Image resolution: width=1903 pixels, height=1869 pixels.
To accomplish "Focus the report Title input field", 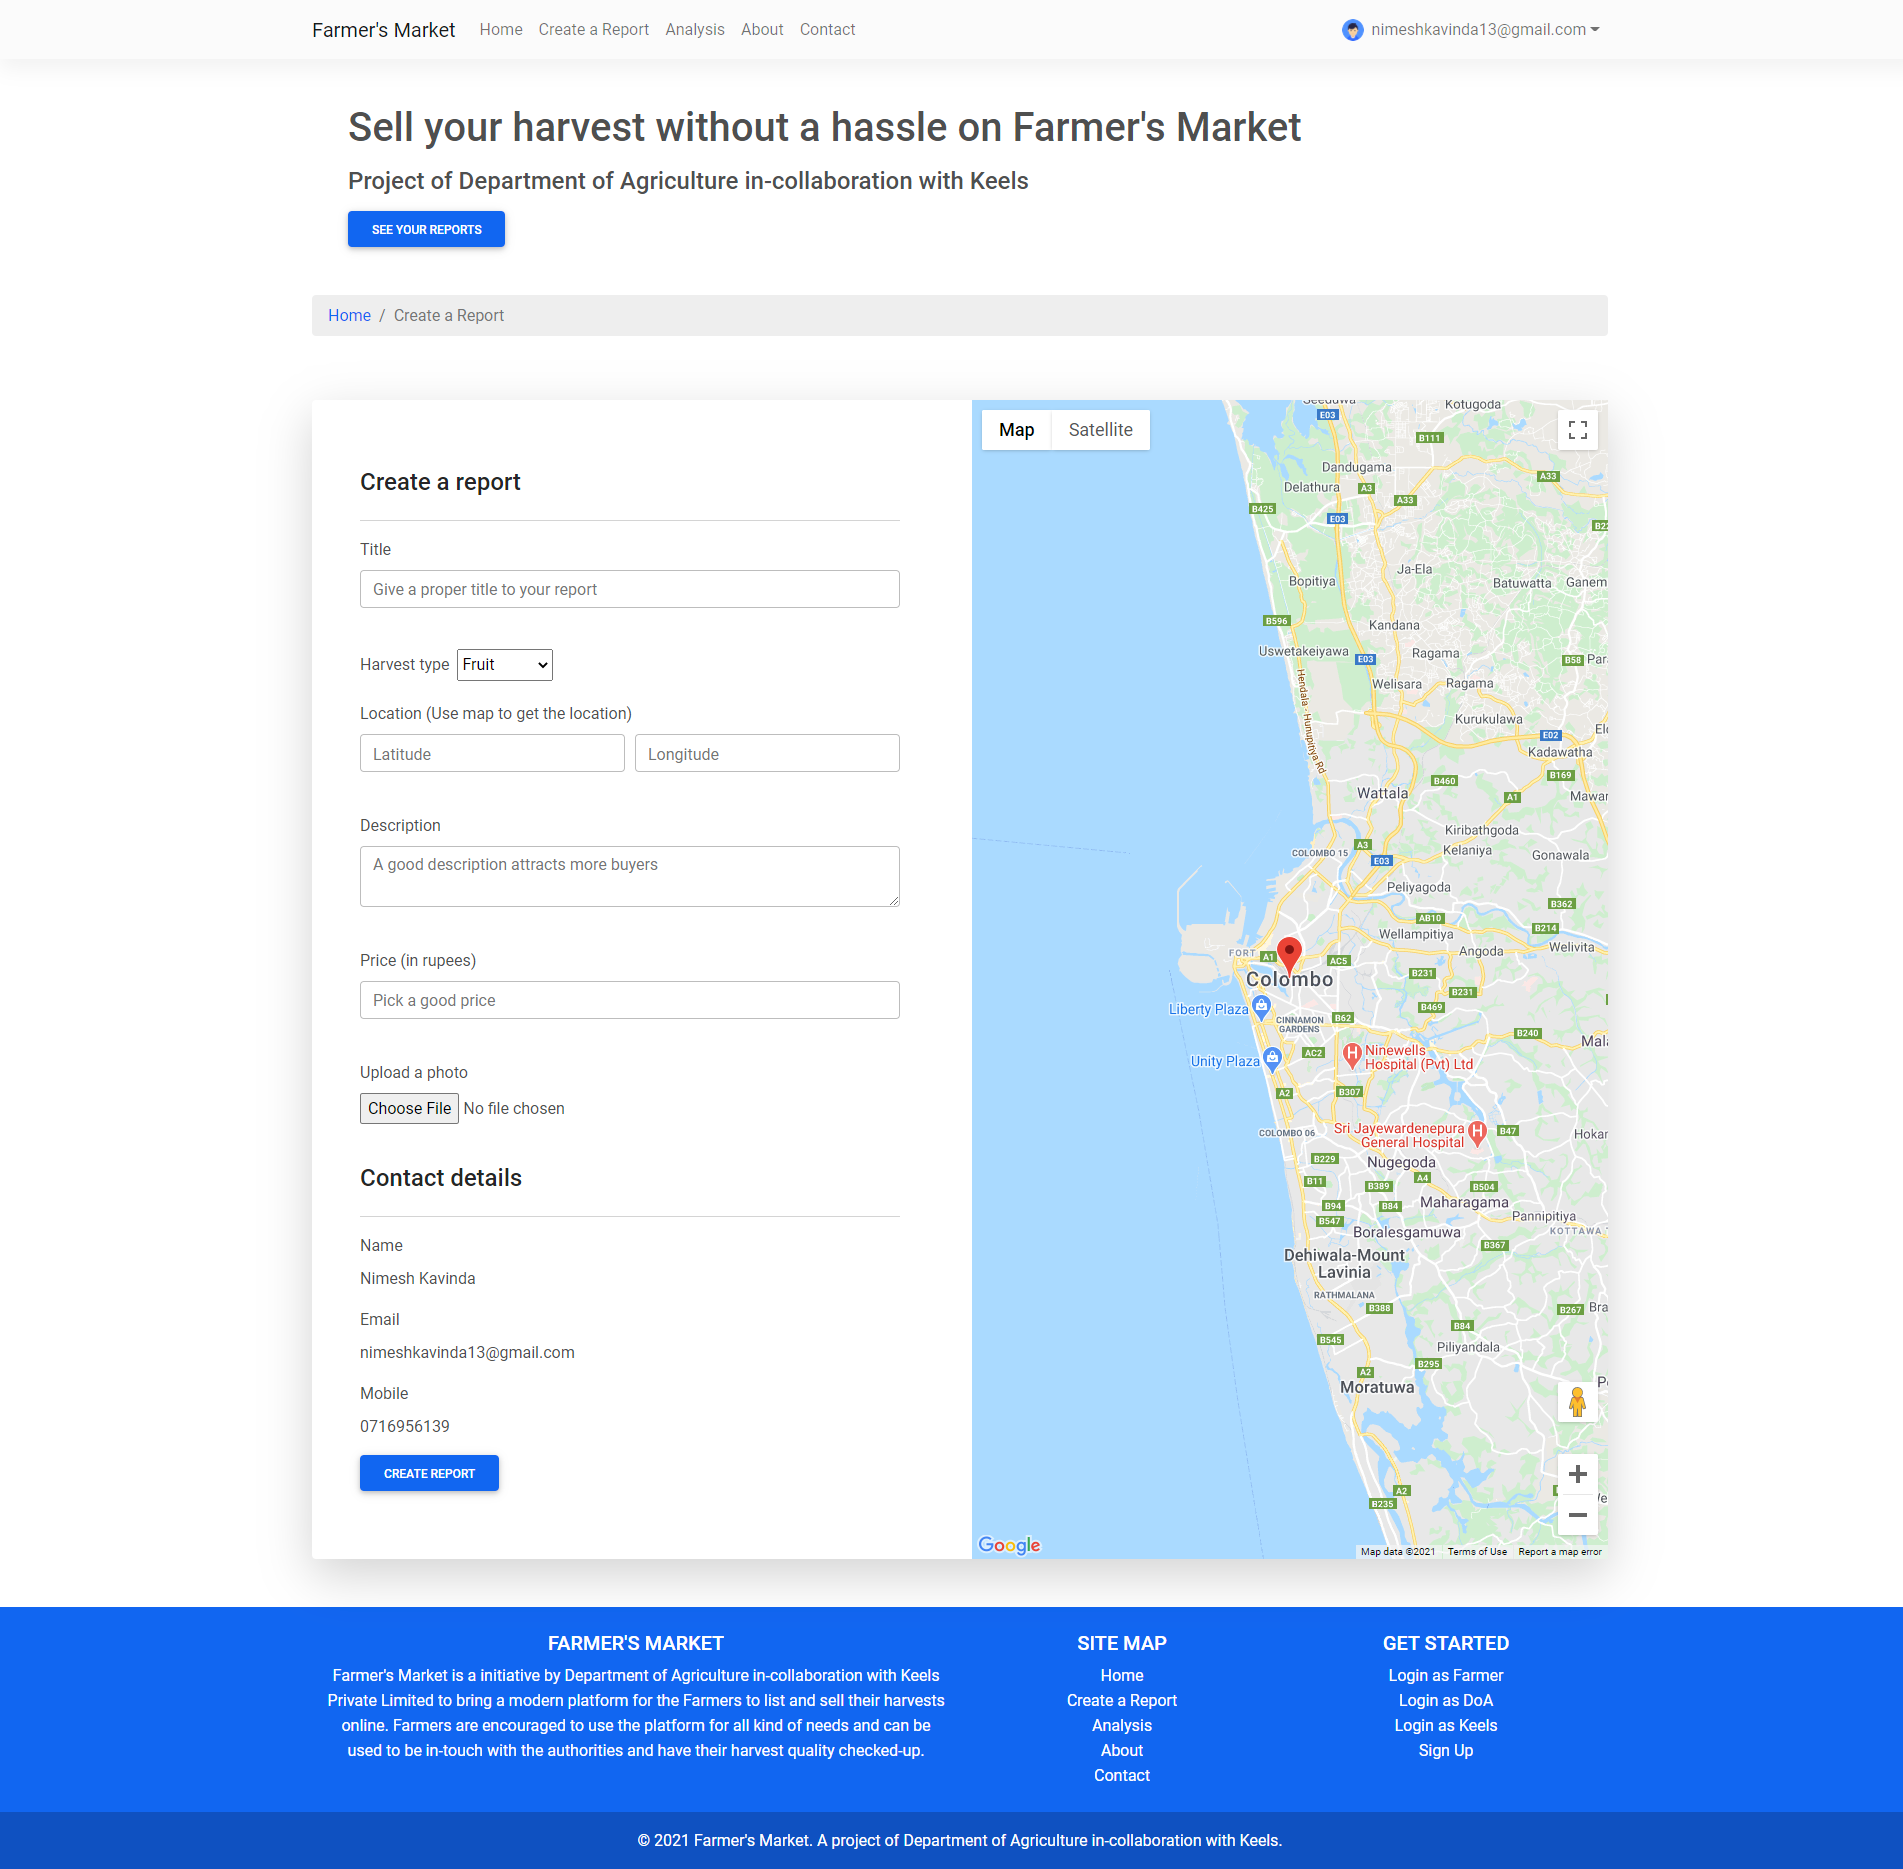I will coord(630,589).
